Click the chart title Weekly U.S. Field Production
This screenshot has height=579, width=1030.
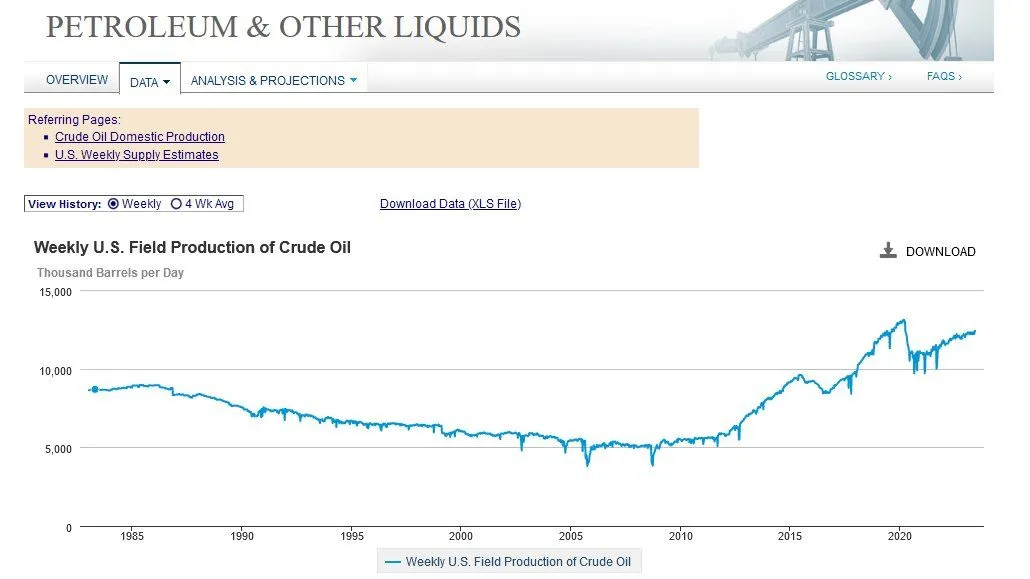[x=192, y=247]
